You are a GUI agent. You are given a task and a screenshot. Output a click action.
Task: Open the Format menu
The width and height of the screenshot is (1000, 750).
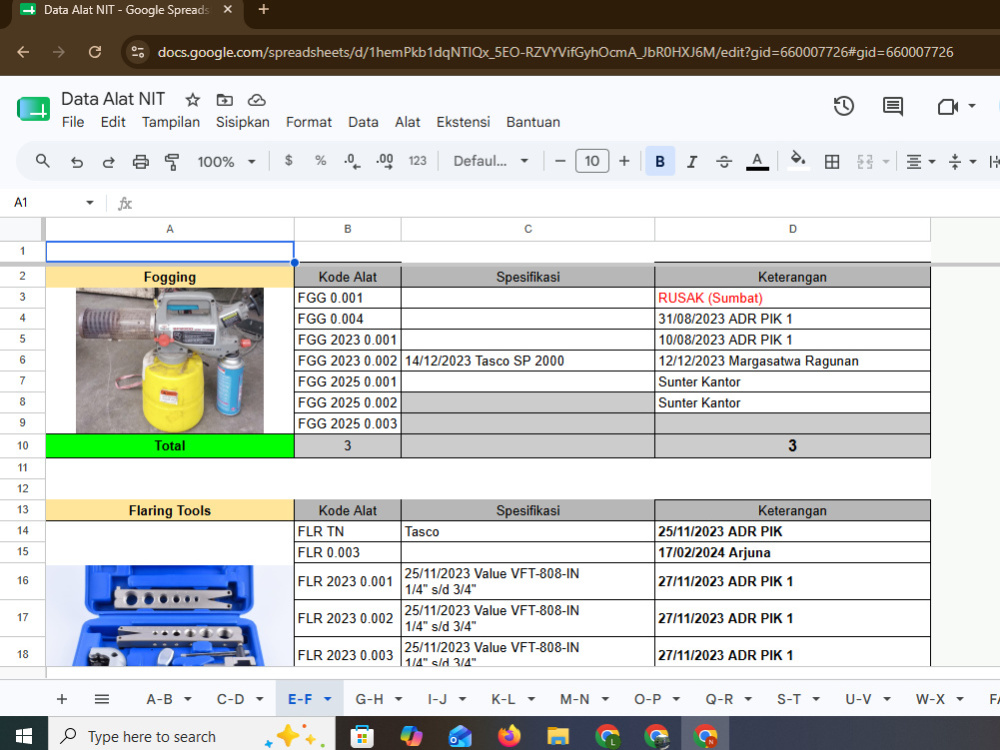(x=309, y=122)
